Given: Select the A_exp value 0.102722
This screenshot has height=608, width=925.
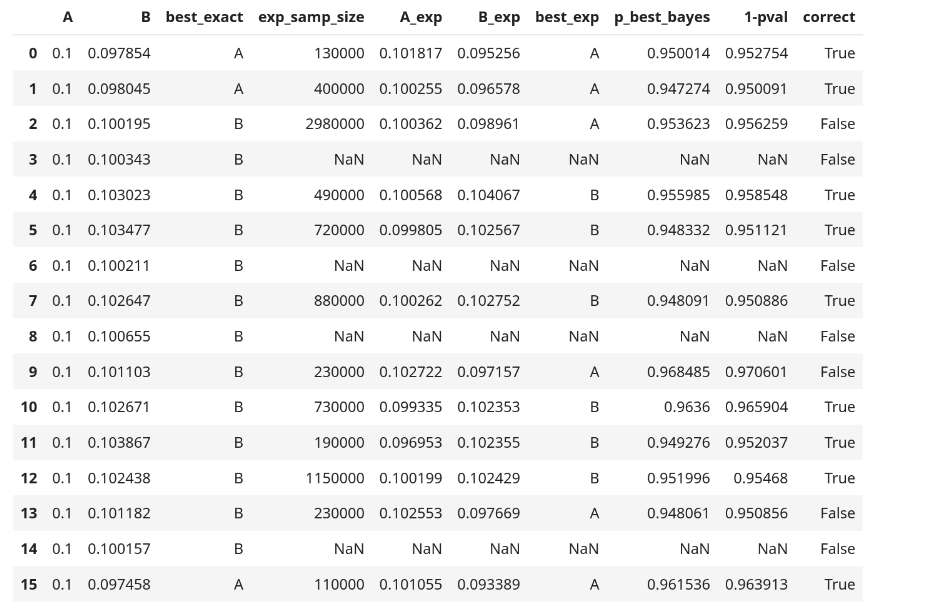Looking at the screenshot, I should pyautogui.click(x=411, y=372).
